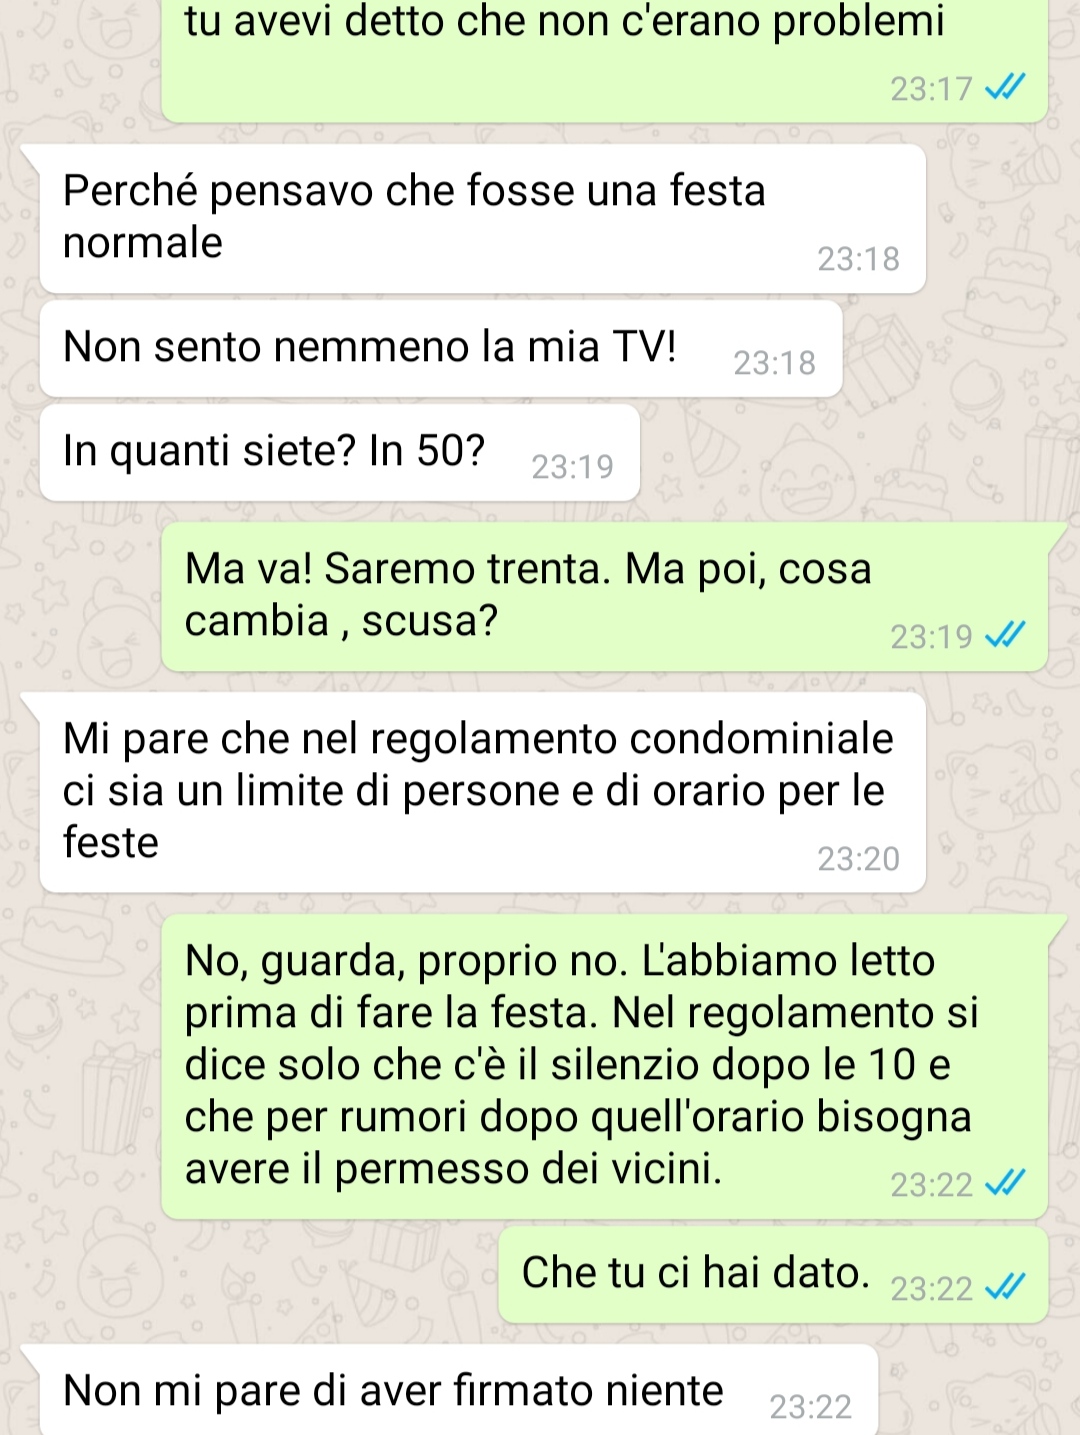Select message 'Perché pensavo che fosse una festa normale'

pyautogui.click(x=482, y=219)
